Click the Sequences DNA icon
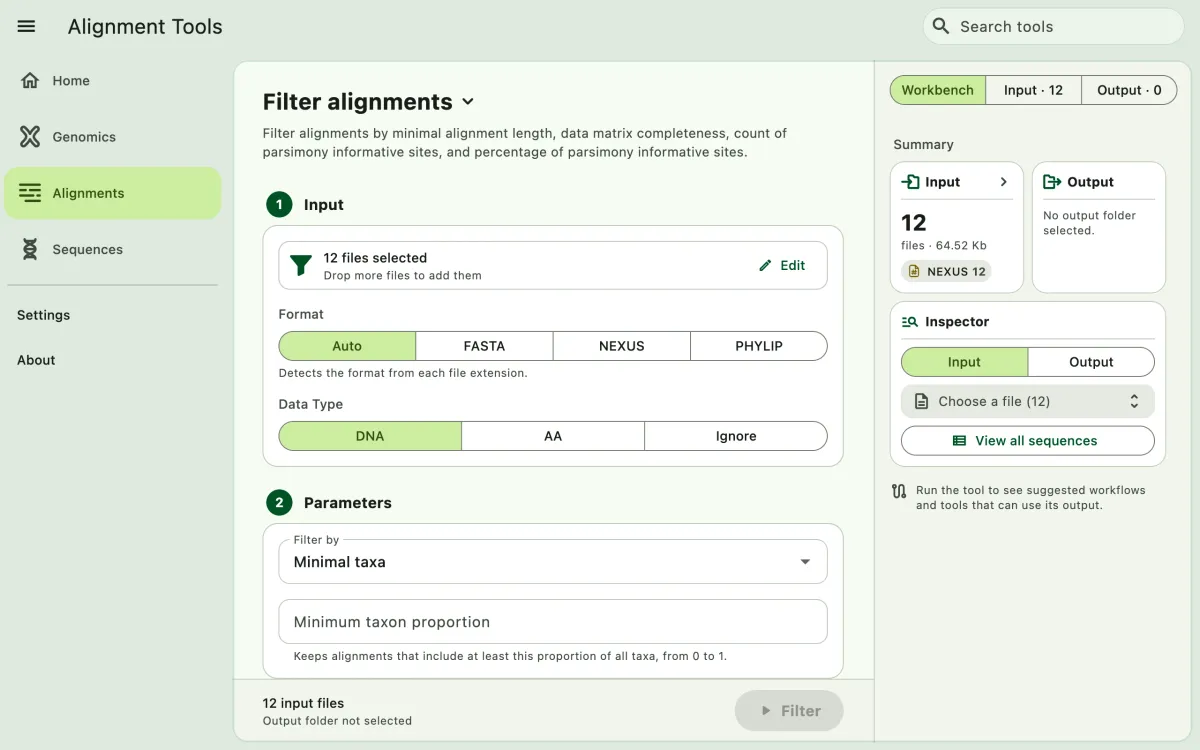The width and height of the screenshot is (1200, 750). point(30,249)
